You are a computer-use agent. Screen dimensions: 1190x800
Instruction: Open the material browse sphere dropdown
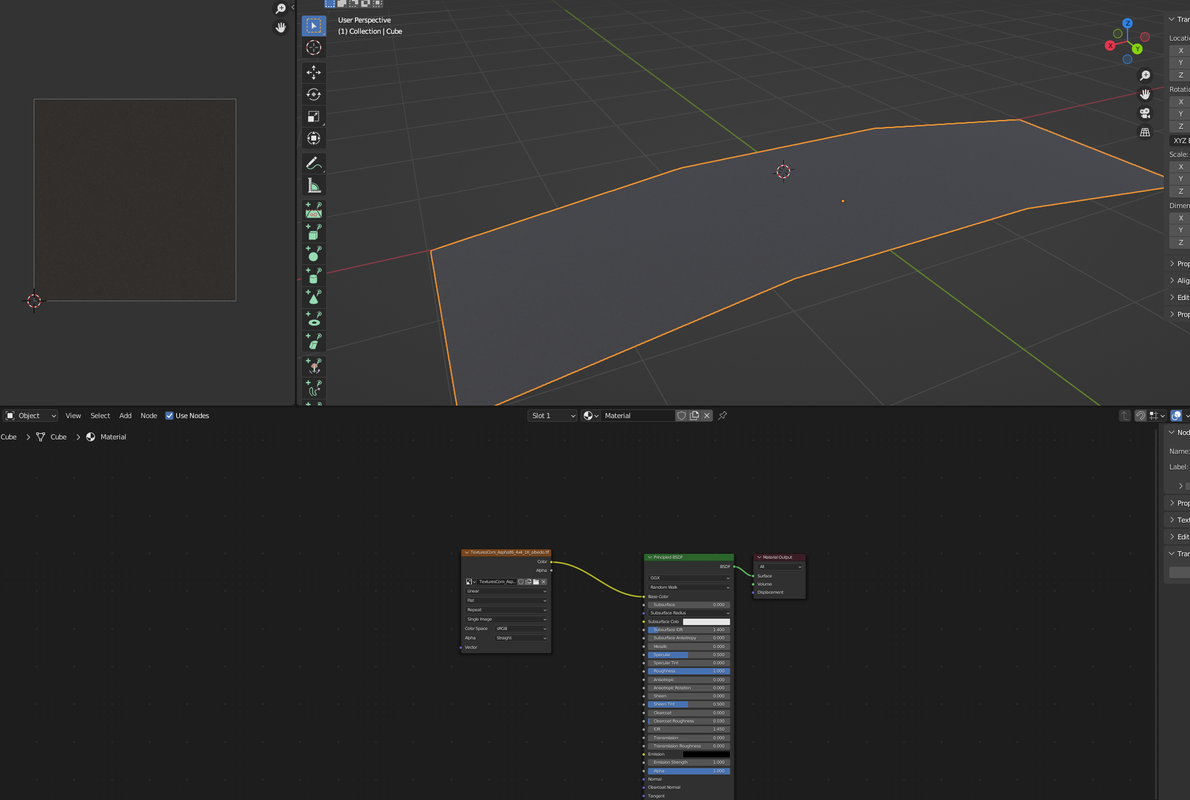pos(590,415)
